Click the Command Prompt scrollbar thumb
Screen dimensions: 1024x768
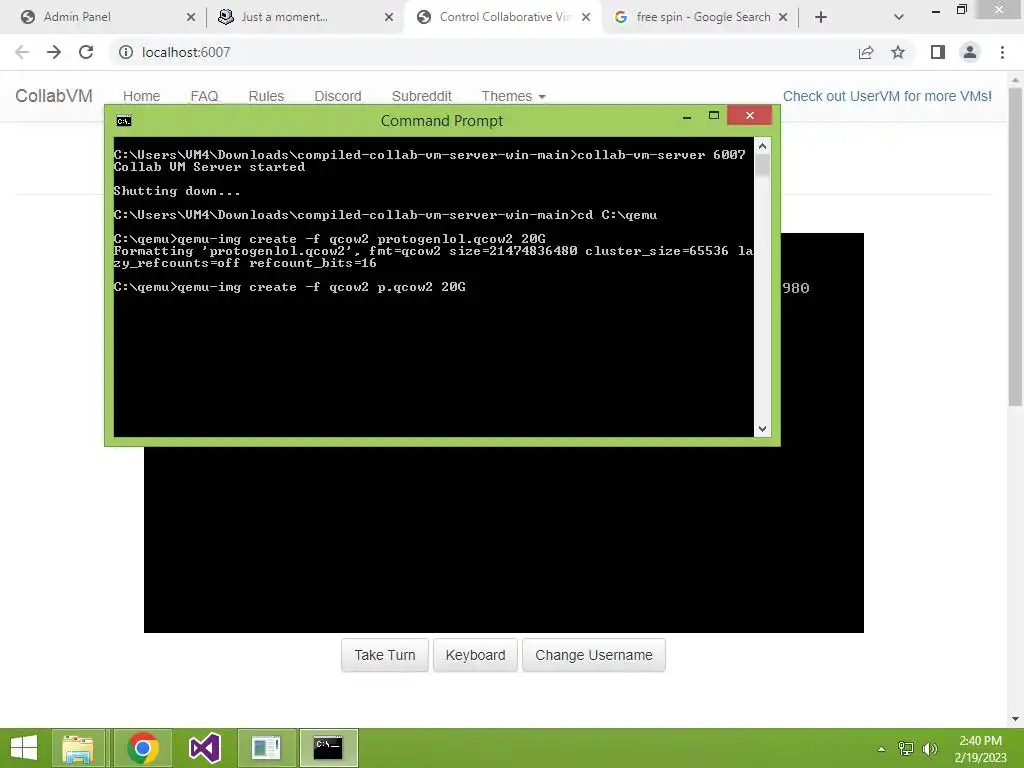[762, 165]
